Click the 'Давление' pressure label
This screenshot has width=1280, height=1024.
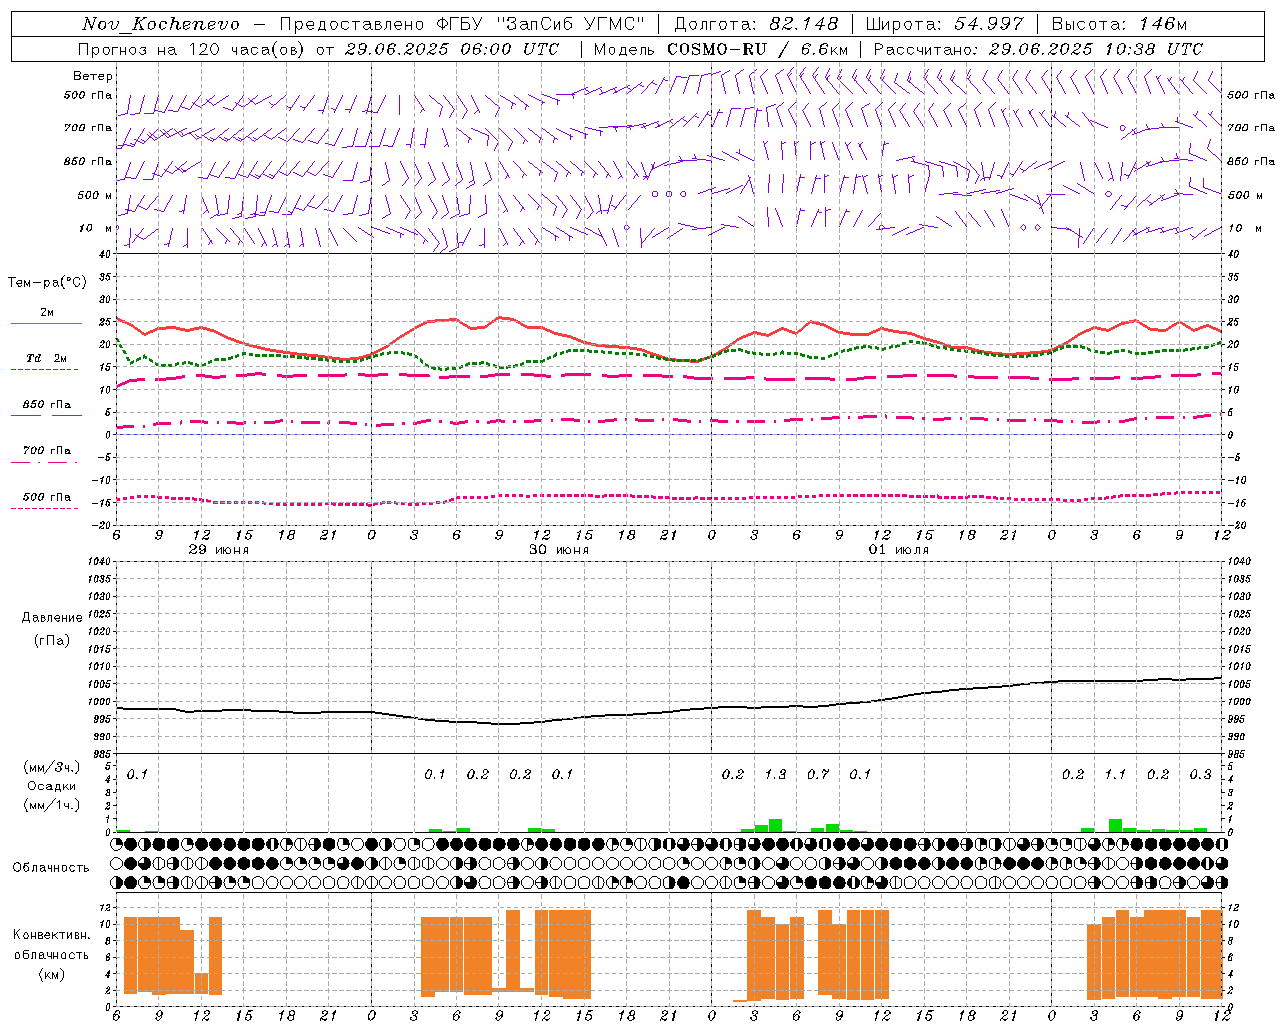pyautogui.click(x=52, y=618)
